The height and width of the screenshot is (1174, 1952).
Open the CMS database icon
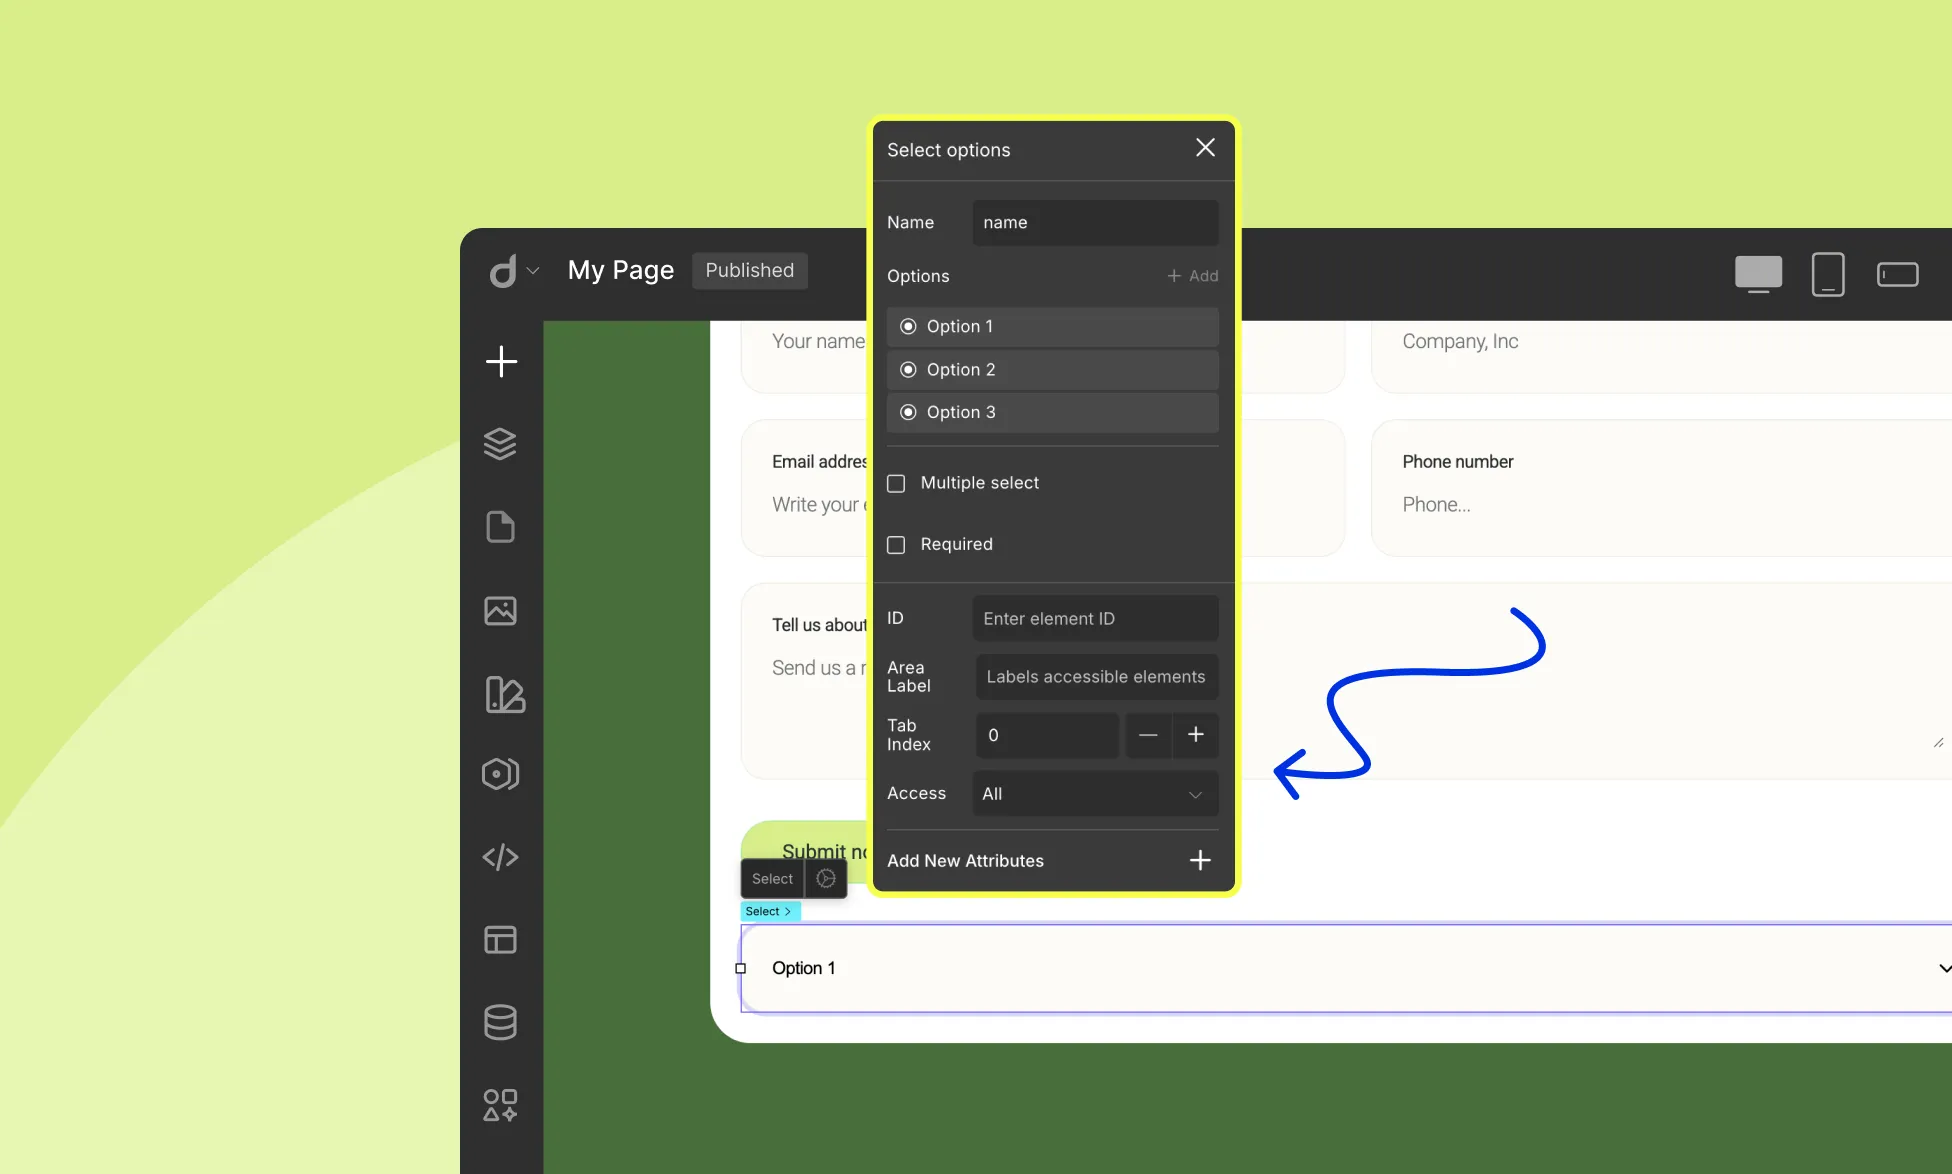(500, 1022)
